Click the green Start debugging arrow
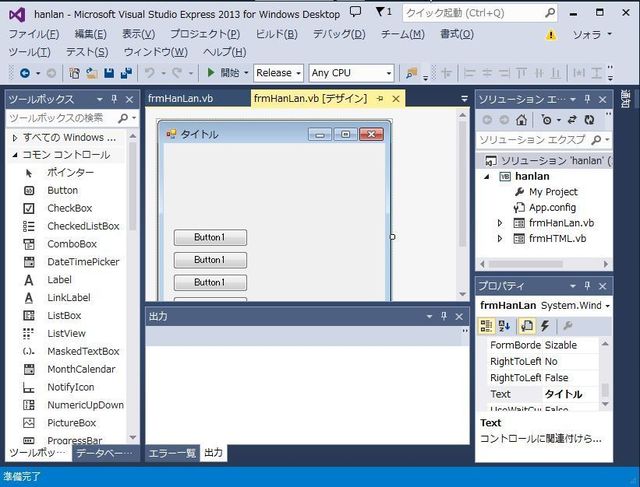This screenshot has height=487, width=640. pyautogui.click(x=211, y=73)
